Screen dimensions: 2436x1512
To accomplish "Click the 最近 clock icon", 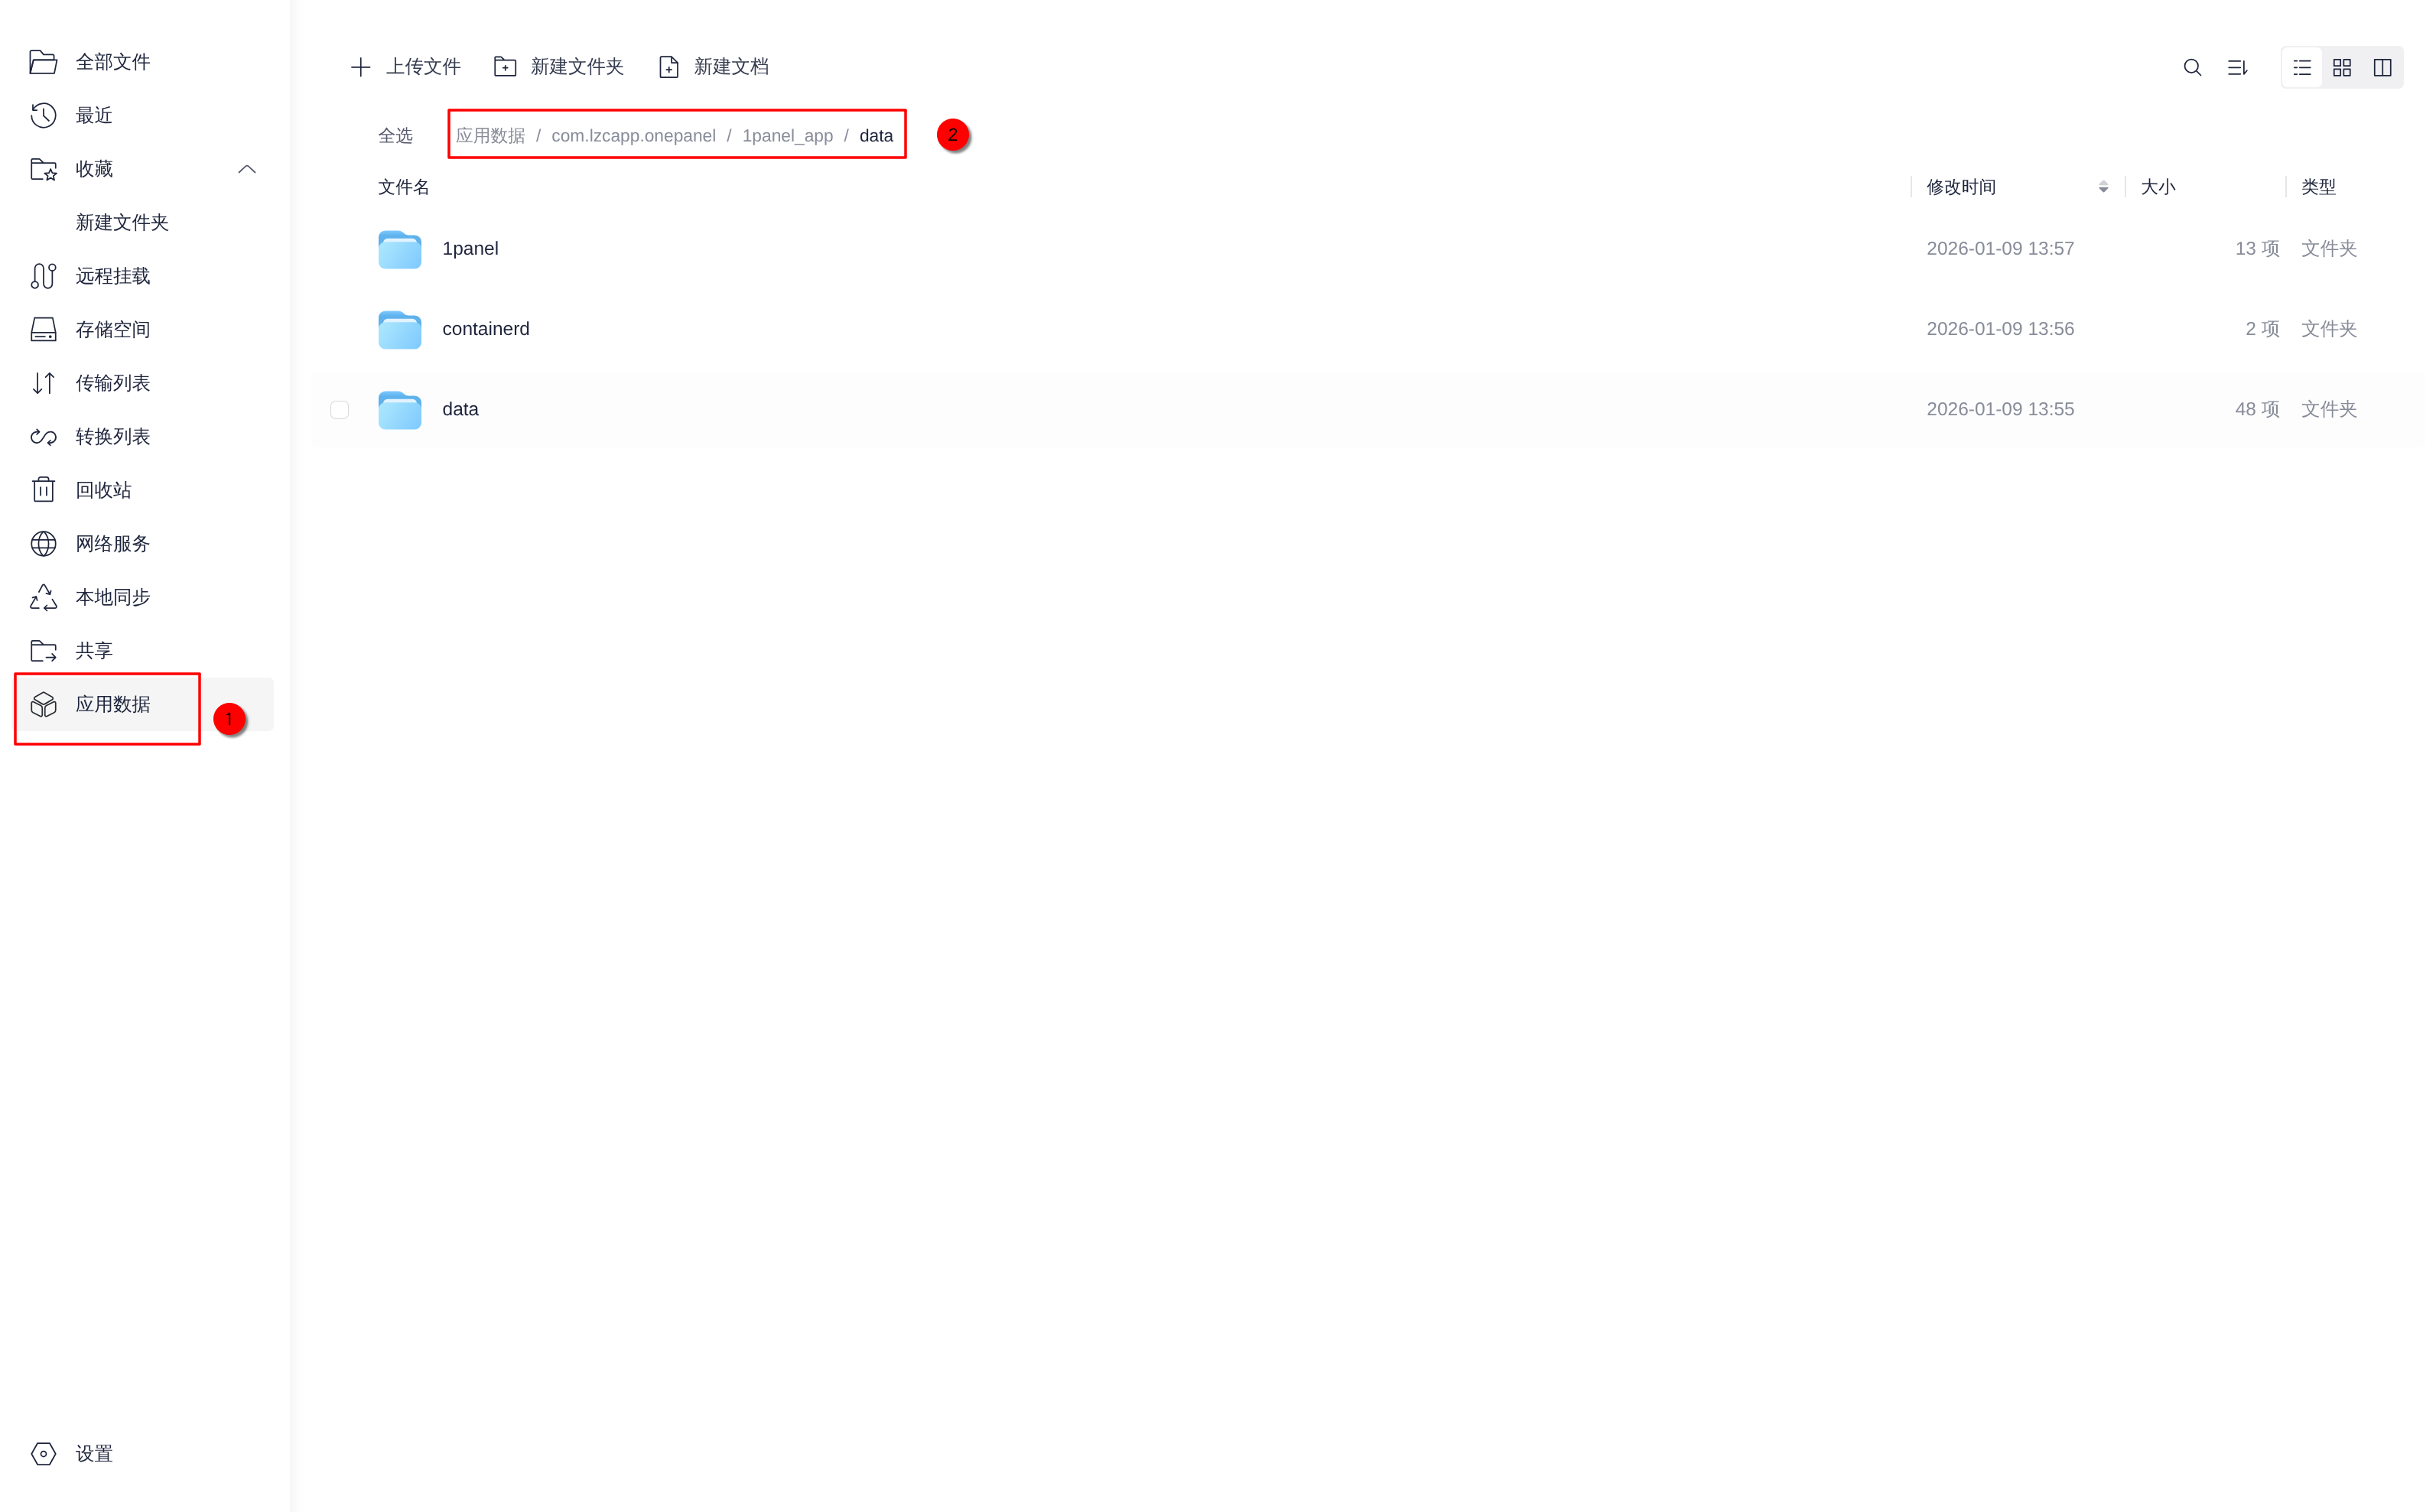I will 43,115.
